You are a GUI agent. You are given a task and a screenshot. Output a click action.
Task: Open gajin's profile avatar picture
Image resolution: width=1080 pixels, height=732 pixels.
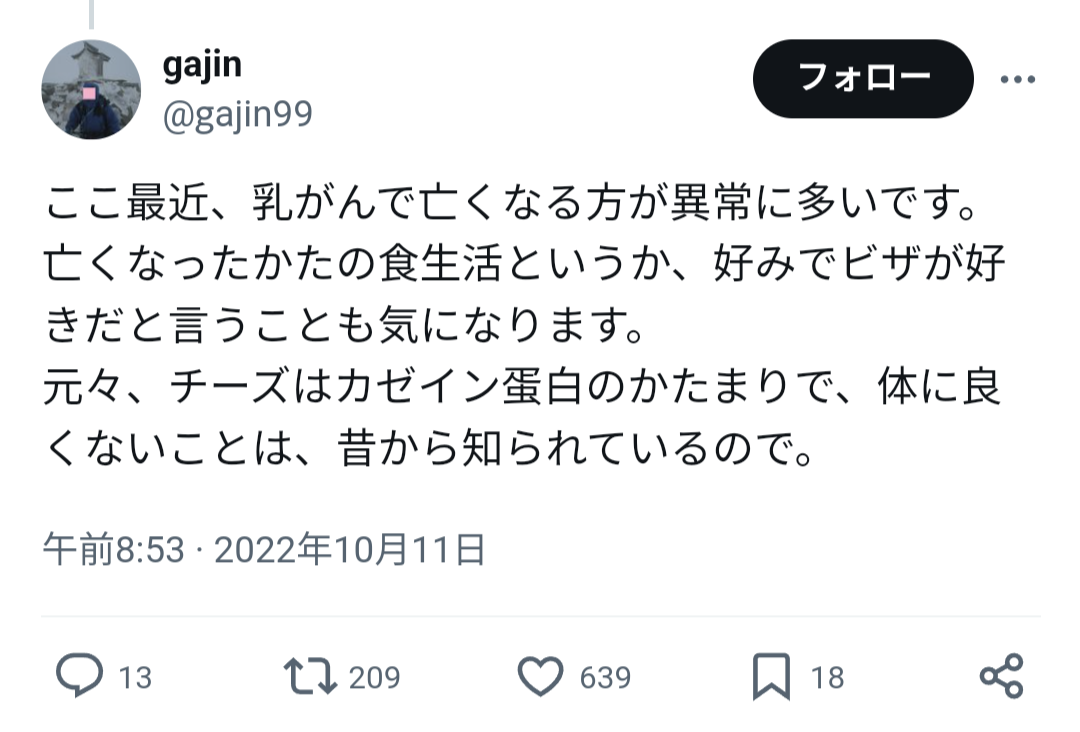coord(91,90)
